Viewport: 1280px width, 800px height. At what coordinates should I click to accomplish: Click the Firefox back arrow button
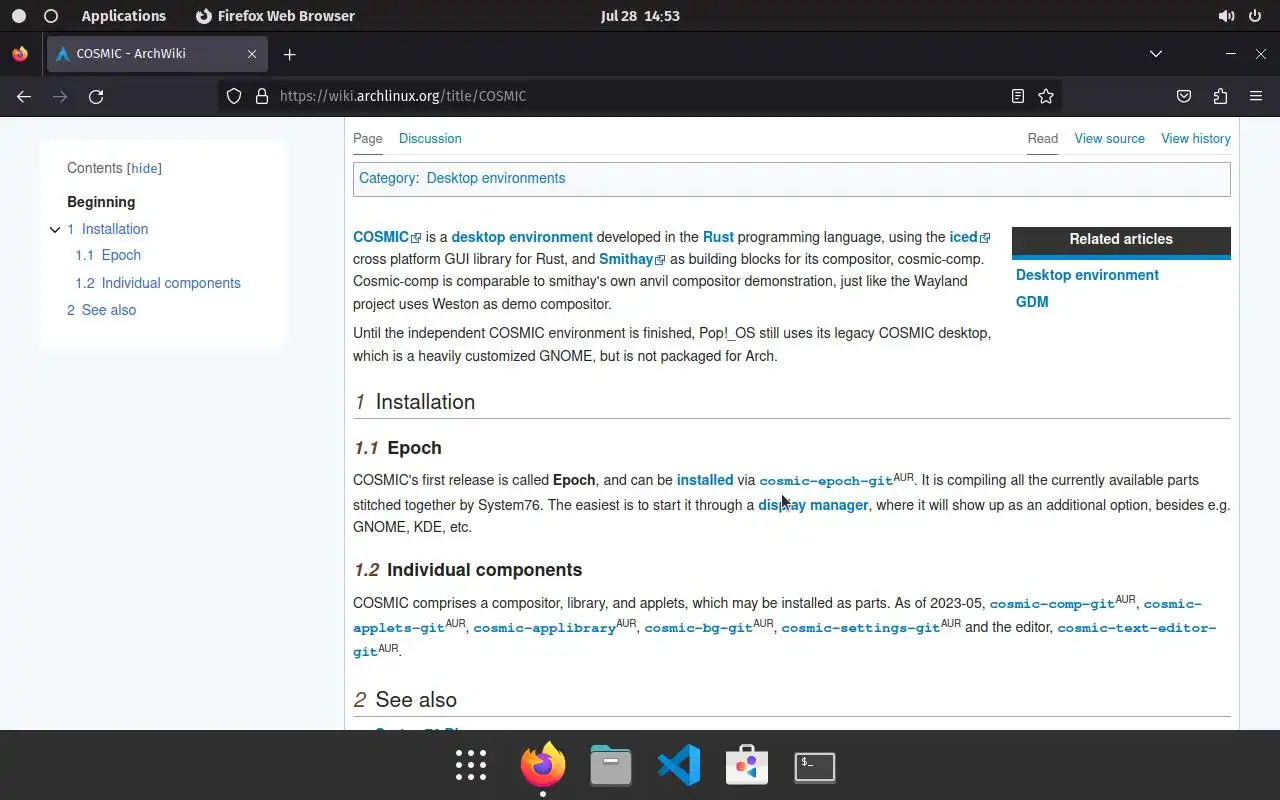coord(24,96)
